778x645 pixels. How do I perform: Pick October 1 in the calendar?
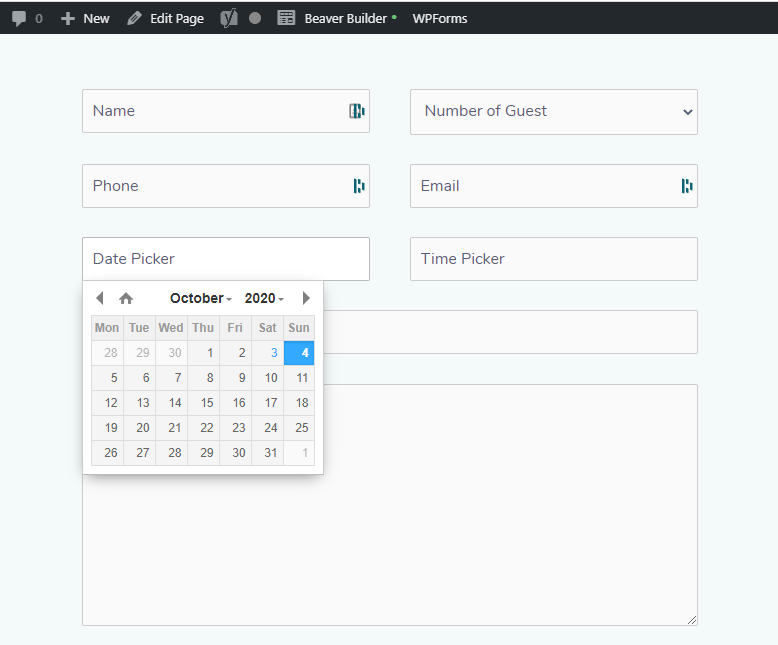point(203,353)
